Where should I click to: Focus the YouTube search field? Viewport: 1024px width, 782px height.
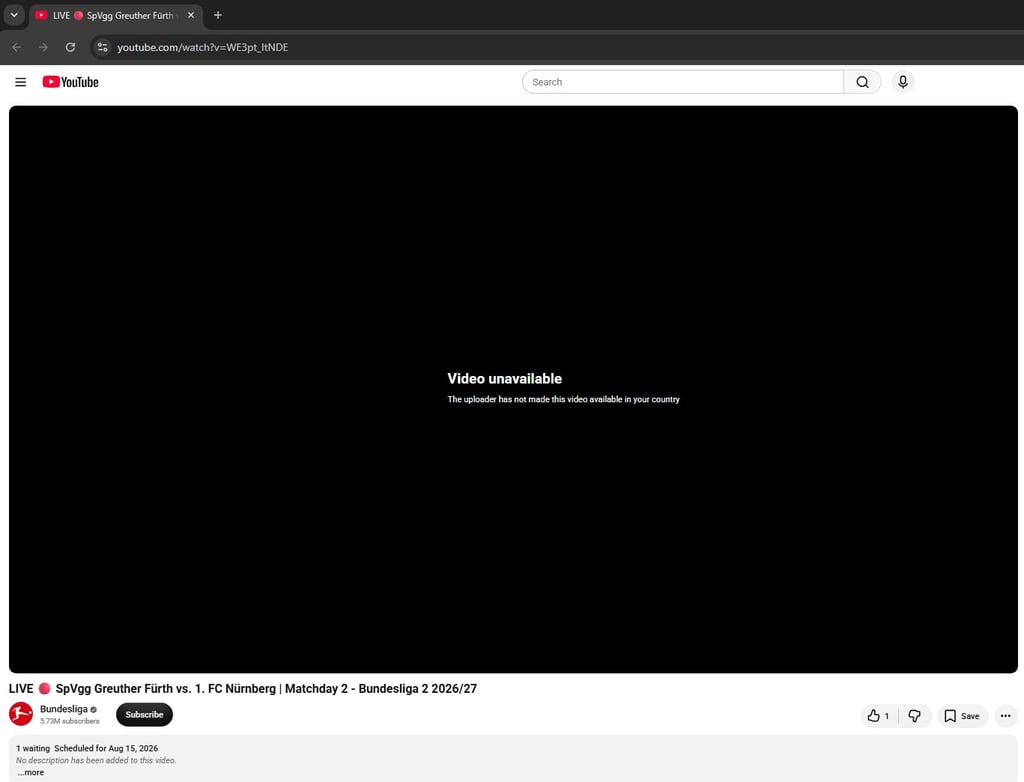tap(683, 82)
